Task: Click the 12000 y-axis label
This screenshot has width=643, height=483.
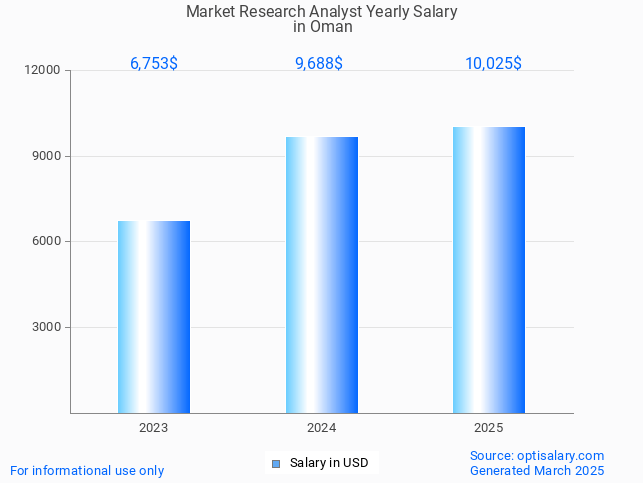Action: pos(42,70)
